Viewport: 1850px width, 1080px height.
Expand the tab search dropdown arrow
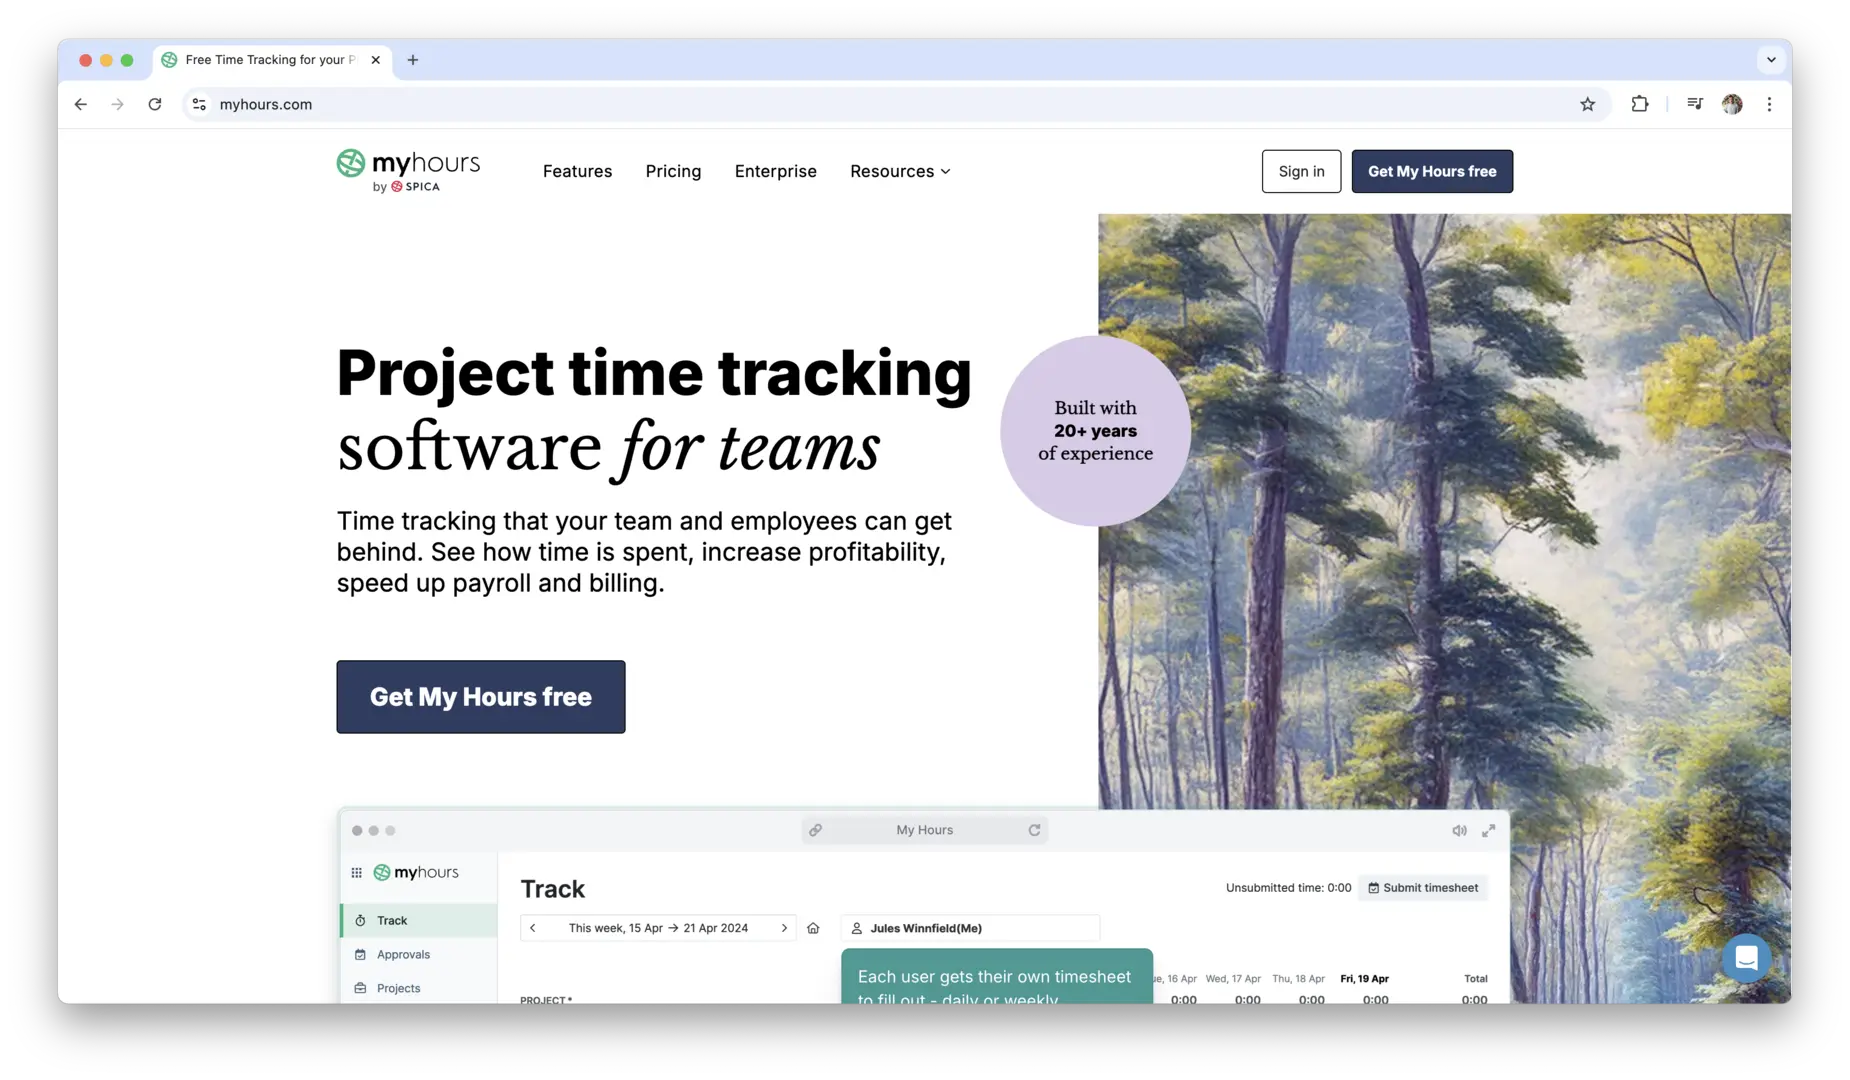click(x=1771, y=60)
